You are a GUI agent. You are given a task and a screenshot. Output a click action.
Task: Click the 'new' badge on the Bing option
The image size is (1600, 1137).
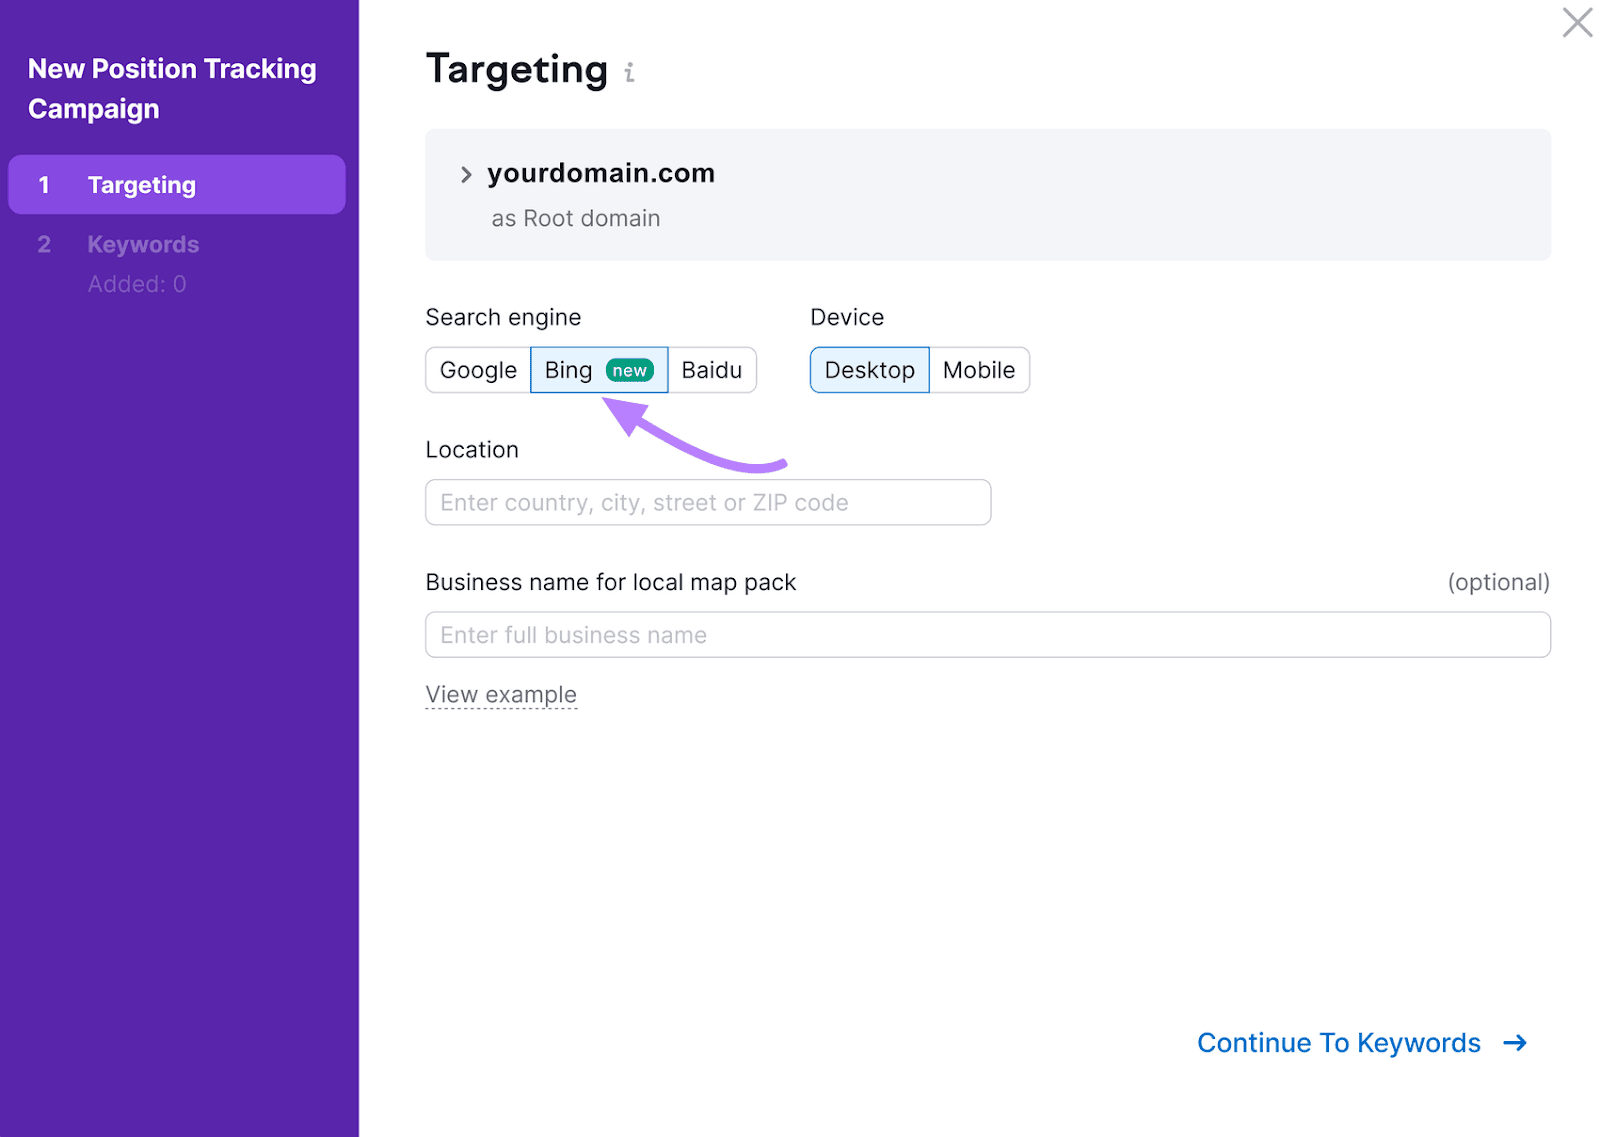click(629, 370)
